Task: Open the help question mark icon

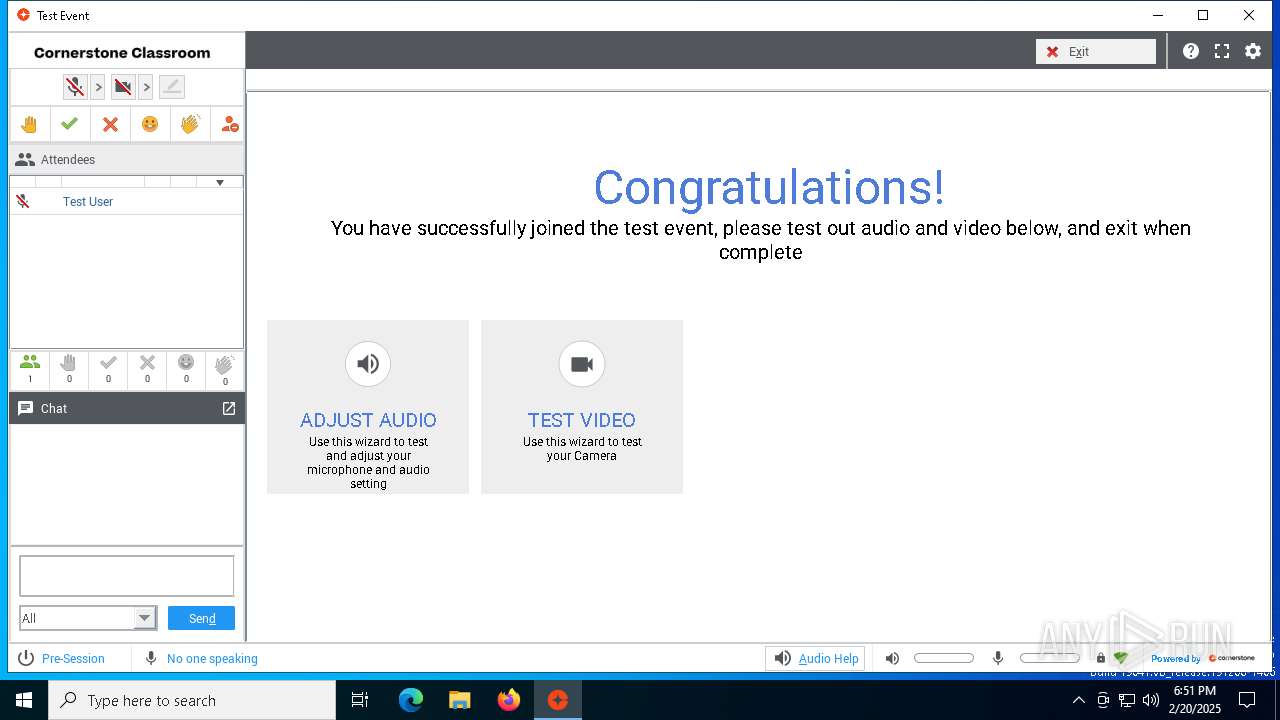Action: [x=1190, y=51]
